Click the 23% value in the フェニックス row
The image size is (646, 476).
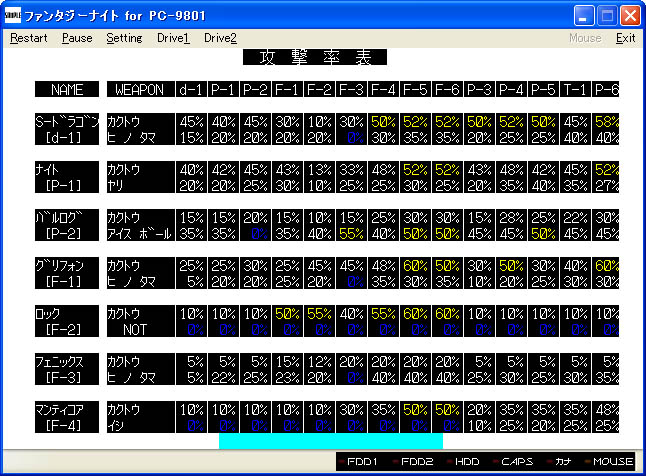288,378
